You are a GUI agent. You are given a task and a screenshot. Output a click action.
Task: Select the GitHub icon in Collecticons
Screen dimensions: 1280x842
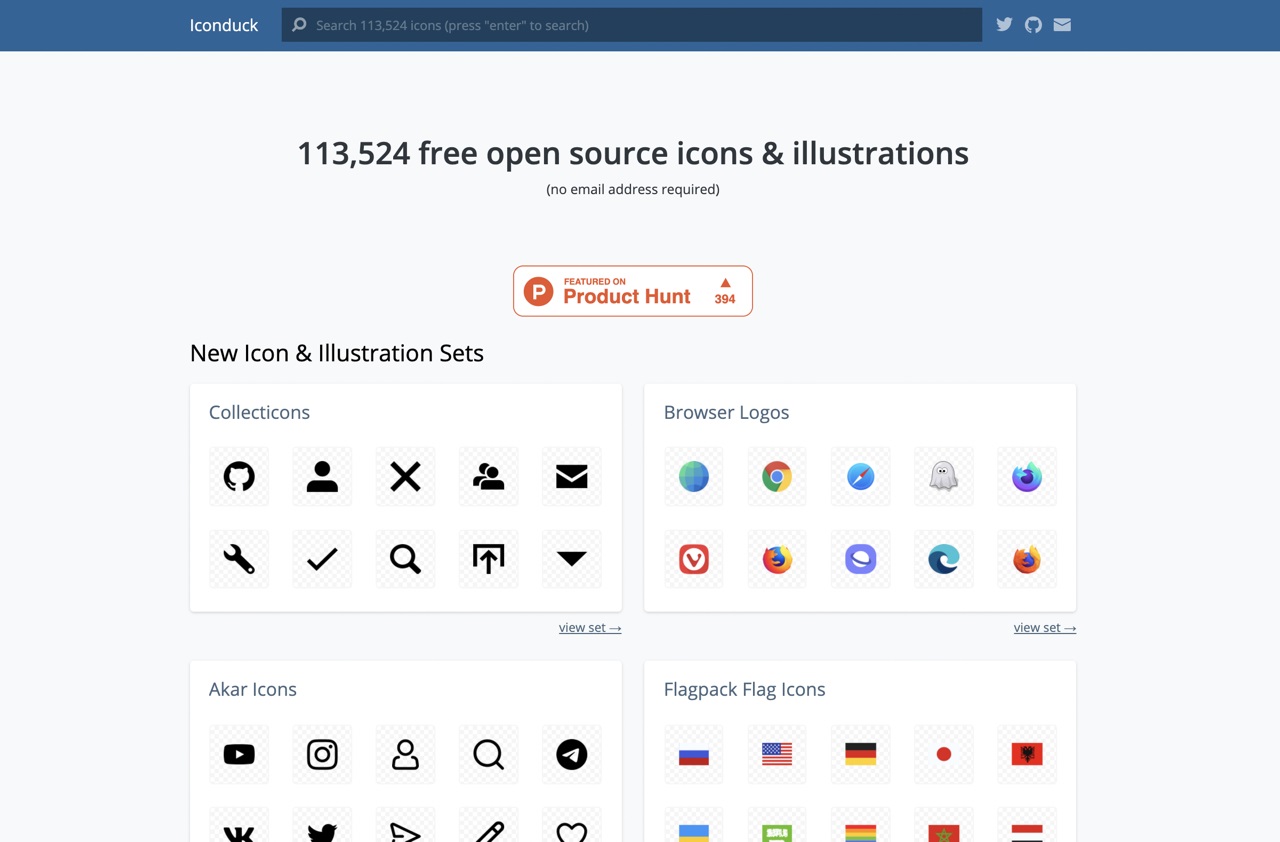point(239,476)
